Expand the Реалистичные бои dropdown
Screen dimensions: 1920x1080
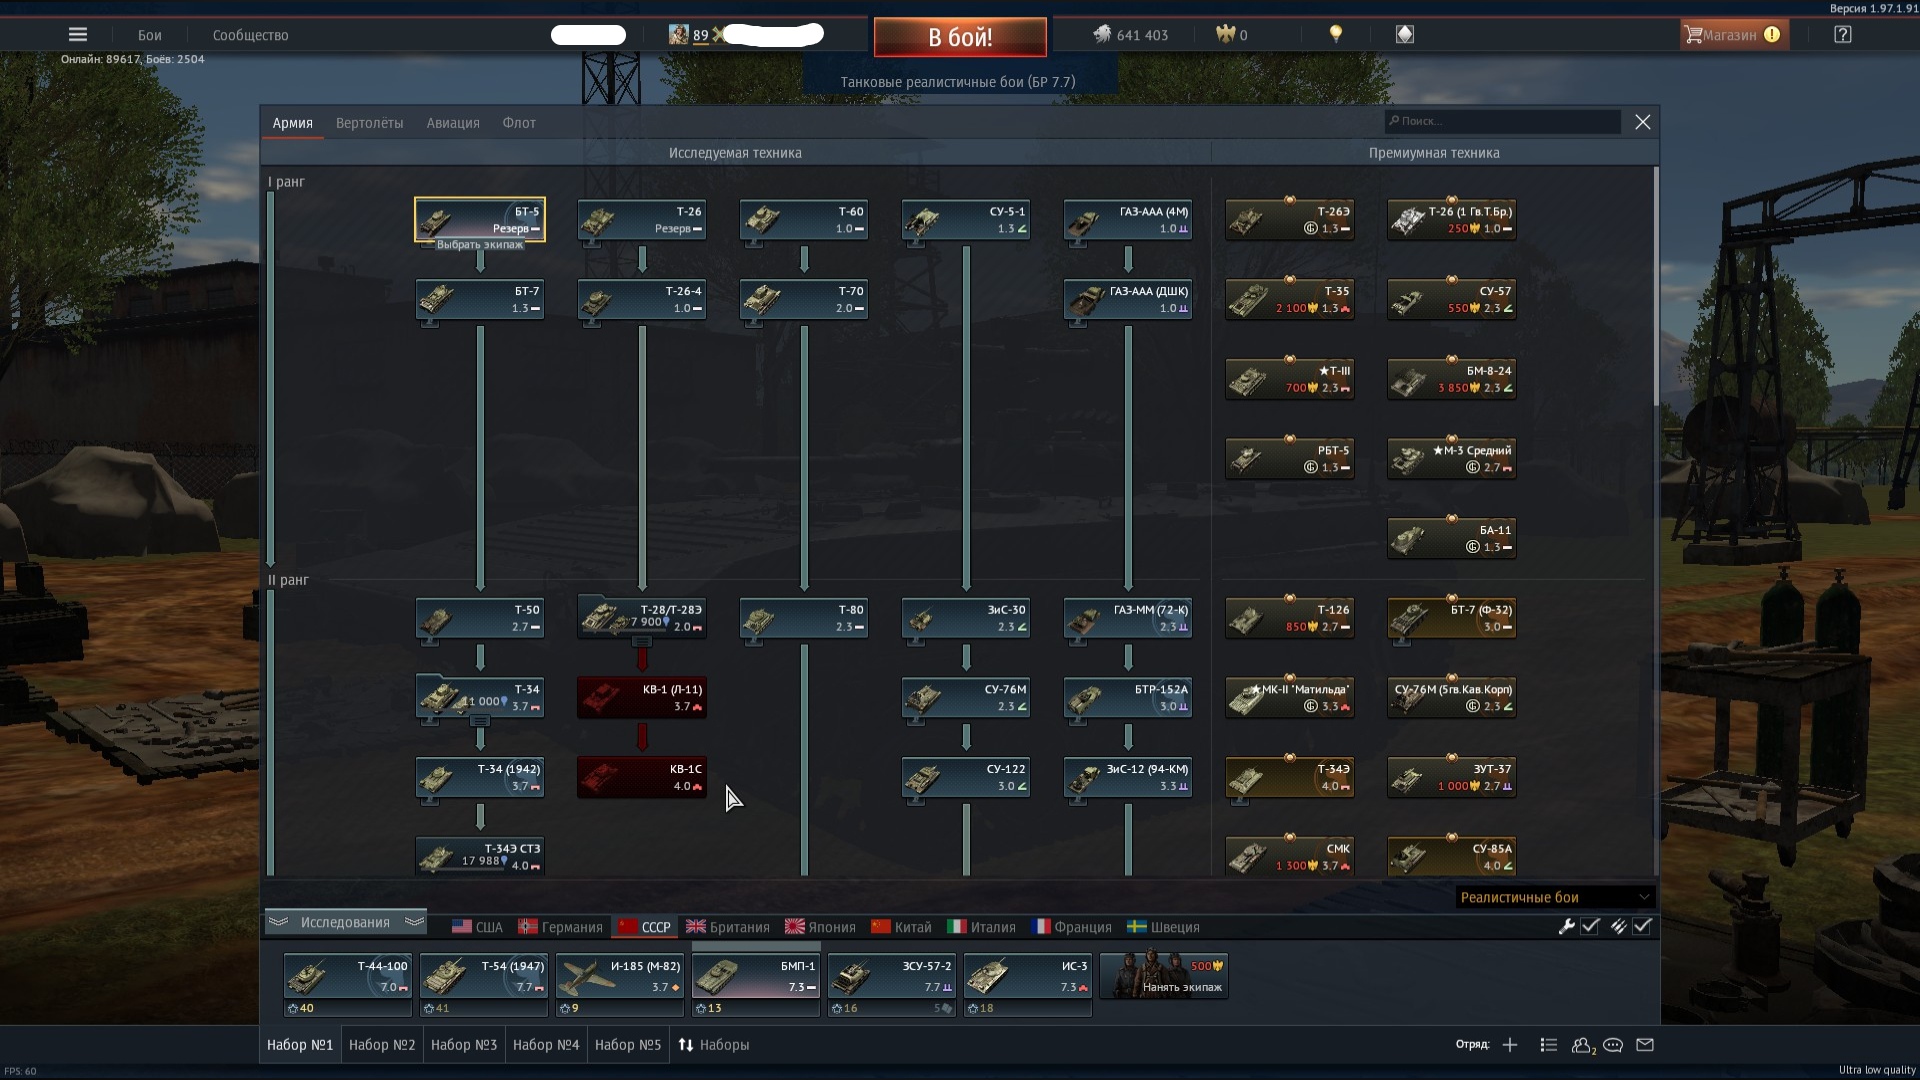[1554, 897]
